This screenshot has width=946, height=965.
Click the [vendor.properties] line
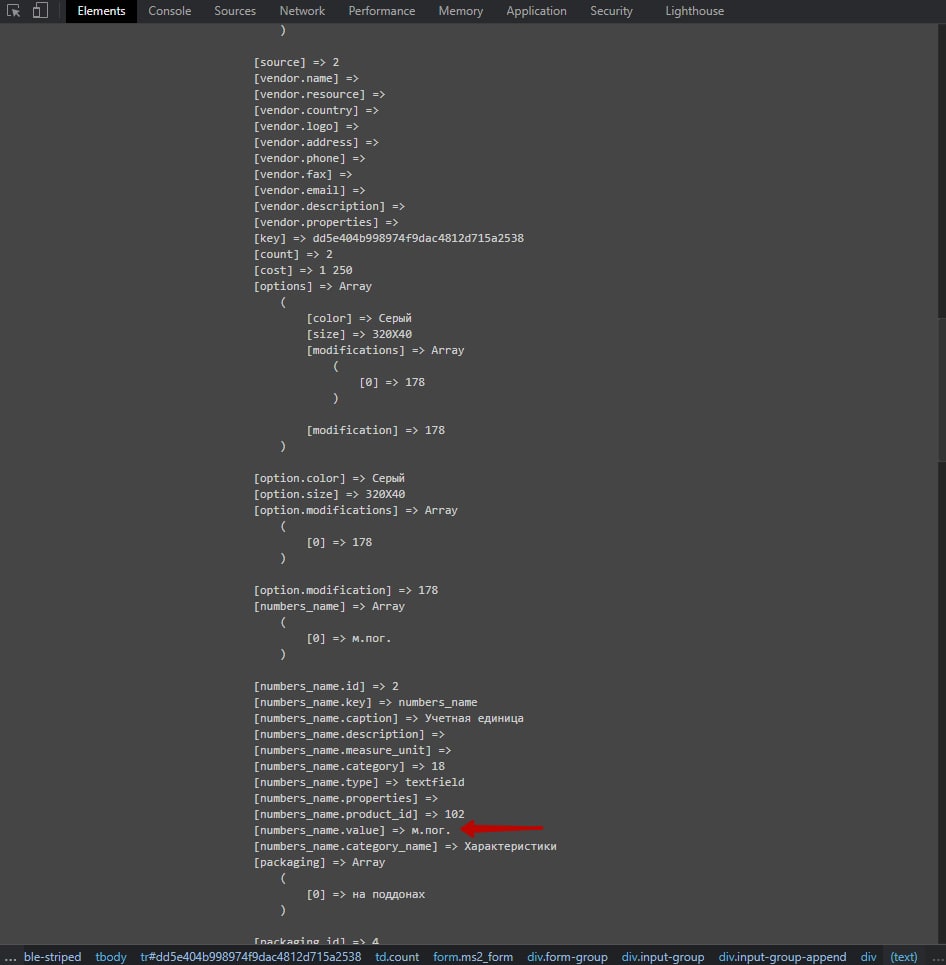pyautogui.click(x=326, y=222)
